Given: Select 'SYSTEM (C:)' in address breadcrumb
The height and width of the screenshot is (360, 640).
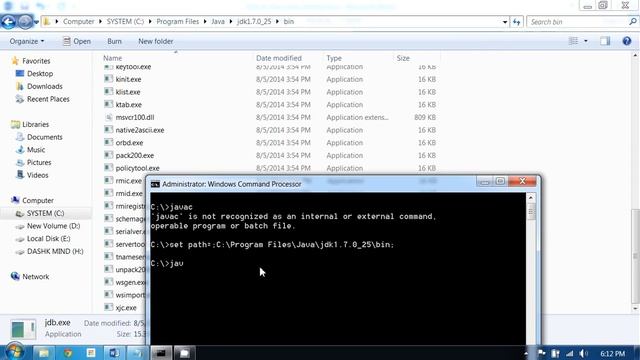Looking at the screenshot, I should tap(125, 22).
